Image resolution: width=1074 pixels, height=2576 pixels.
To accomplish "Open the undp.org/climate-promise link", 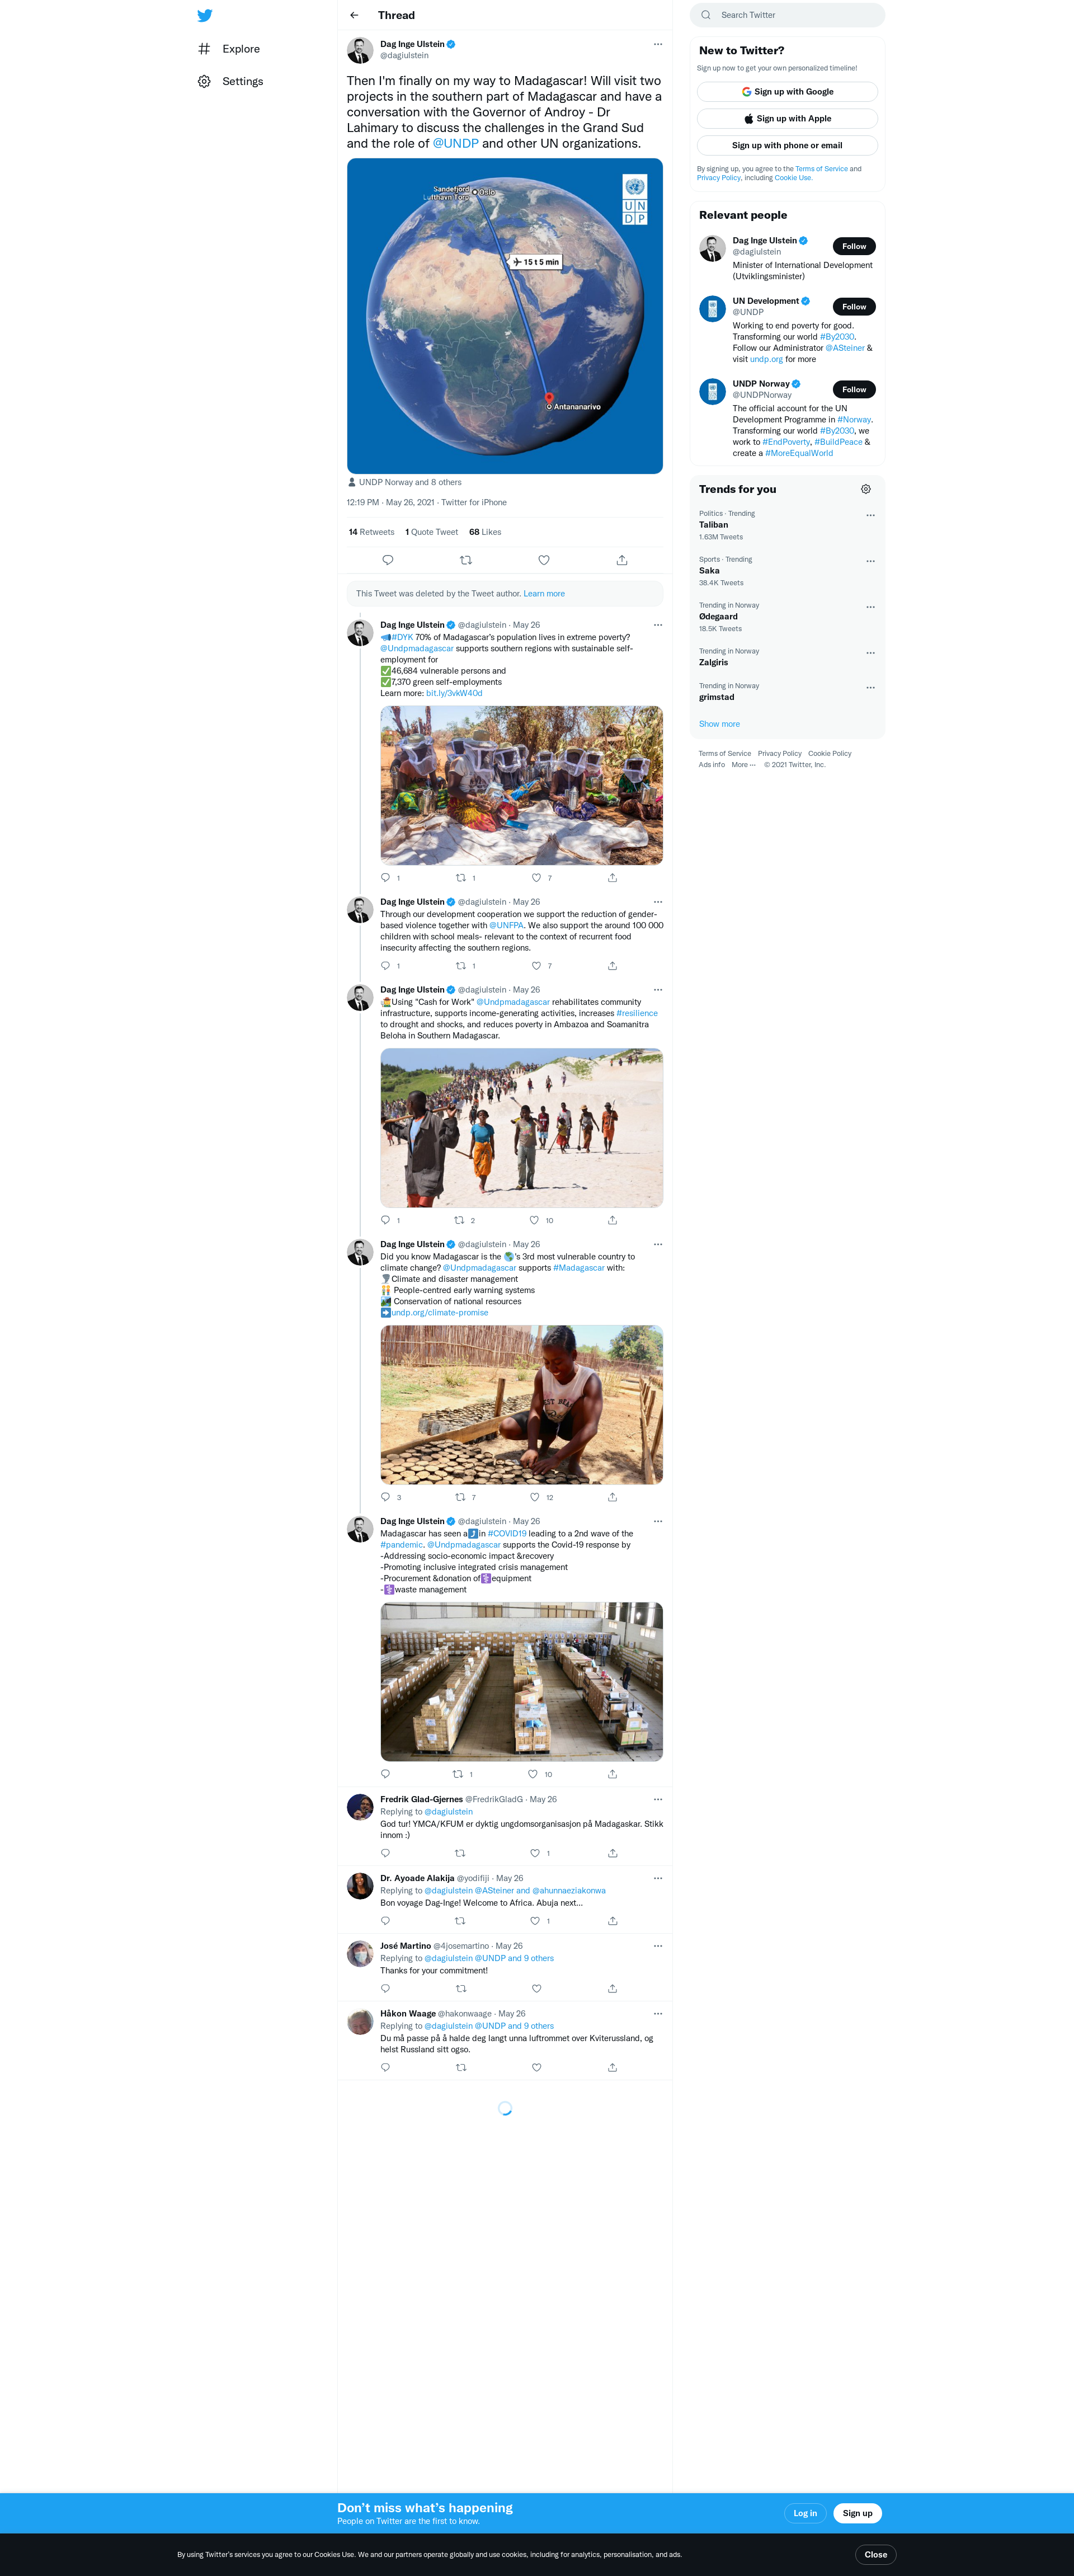I will (439, 1313).
